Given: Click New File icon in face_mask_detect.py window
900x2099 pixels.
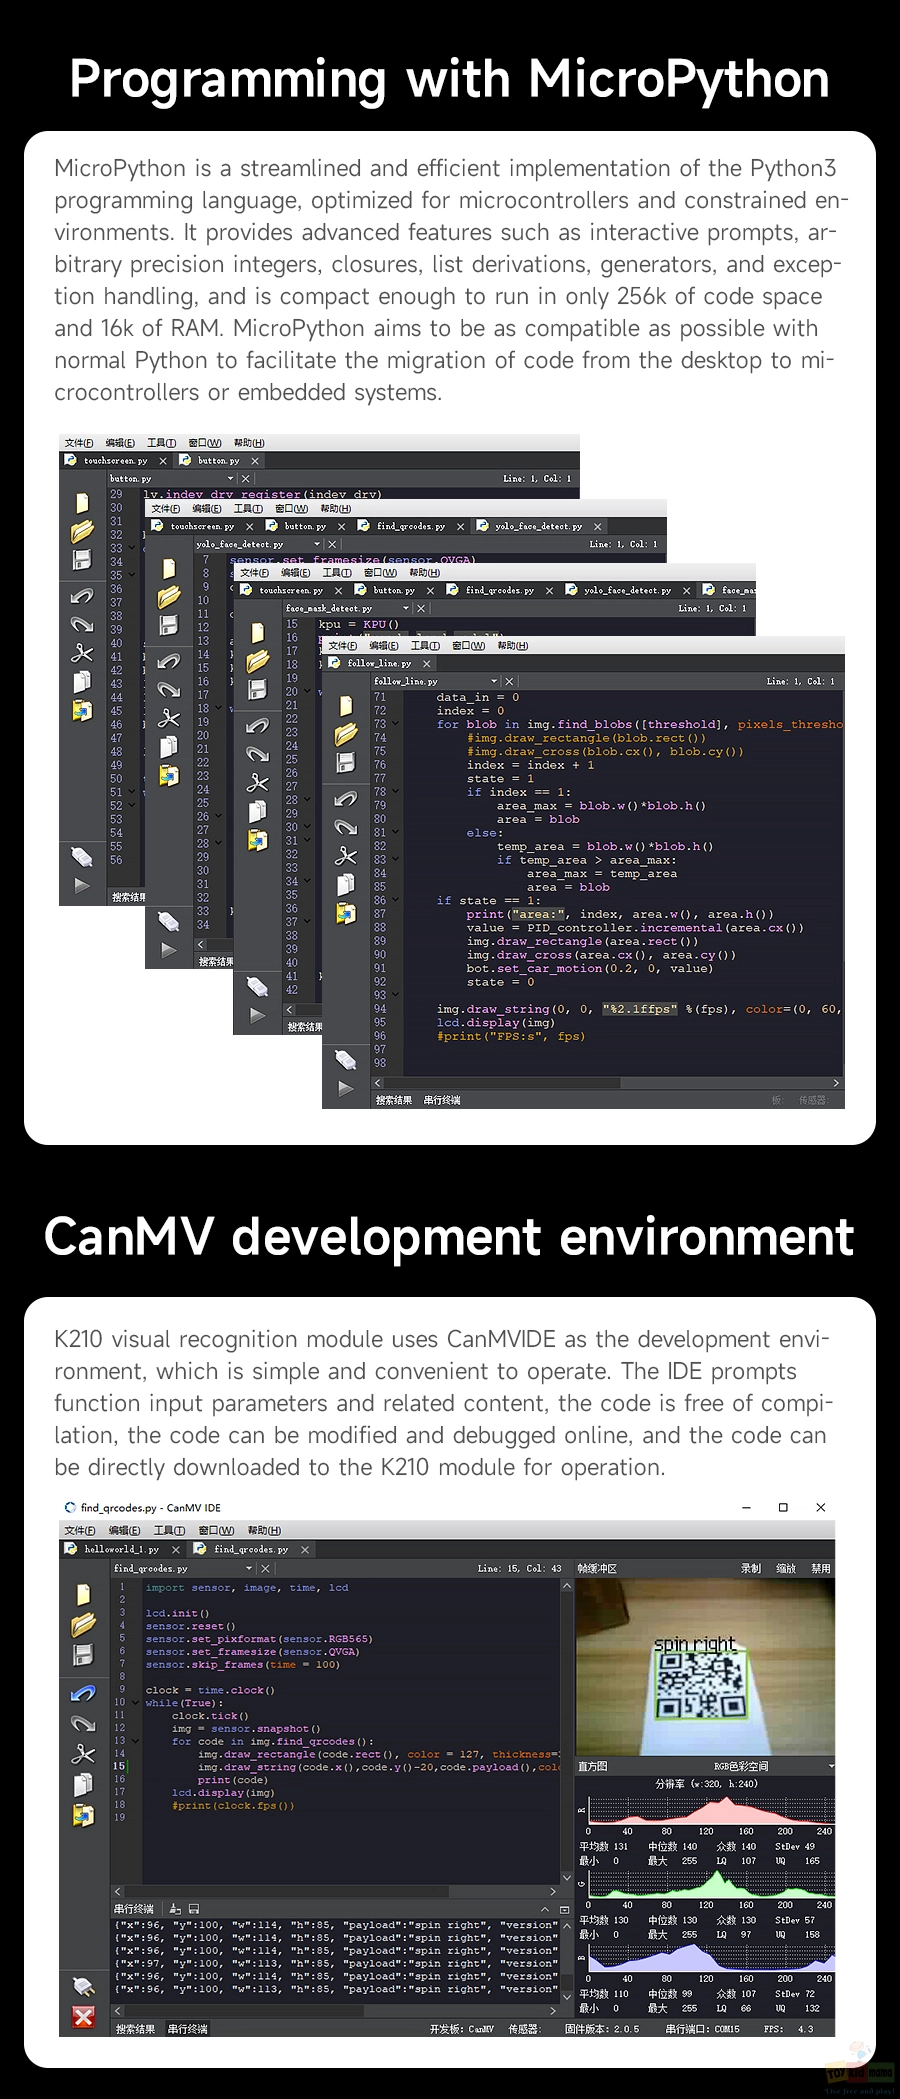Looking at the screenshot, I should point(258,632).
